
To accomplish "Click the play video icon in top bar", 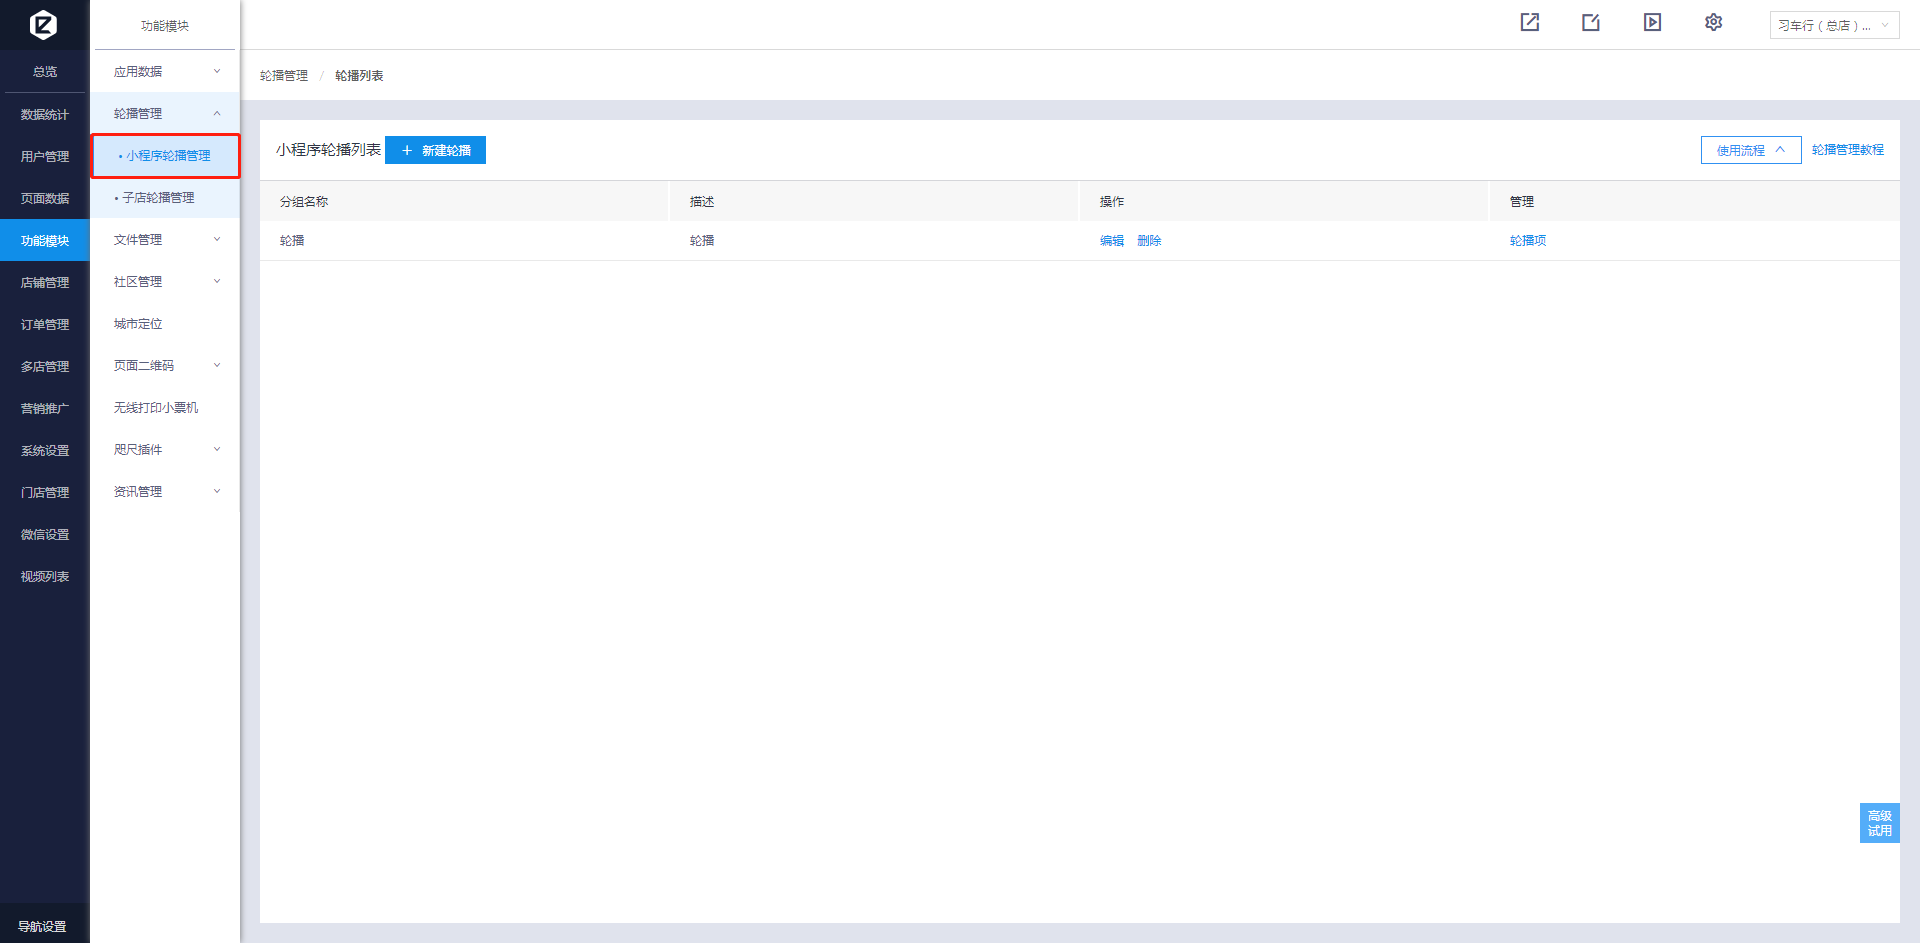I will [x=1652, y=23].
